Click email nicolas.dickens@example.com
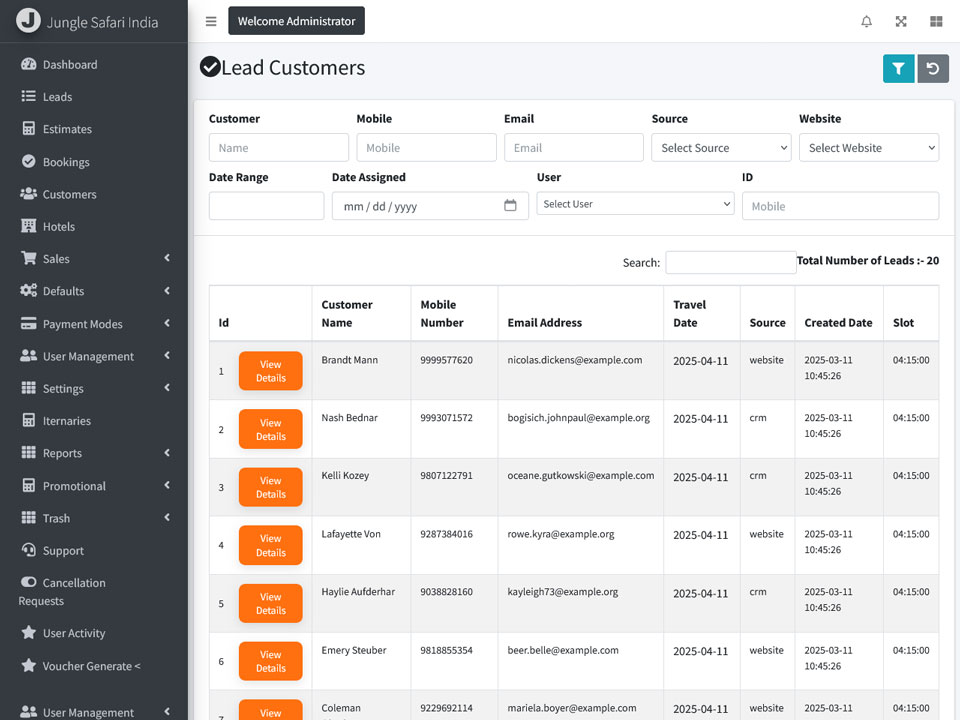Viewport: 960px width, 720px height. (x=574, y=360)
